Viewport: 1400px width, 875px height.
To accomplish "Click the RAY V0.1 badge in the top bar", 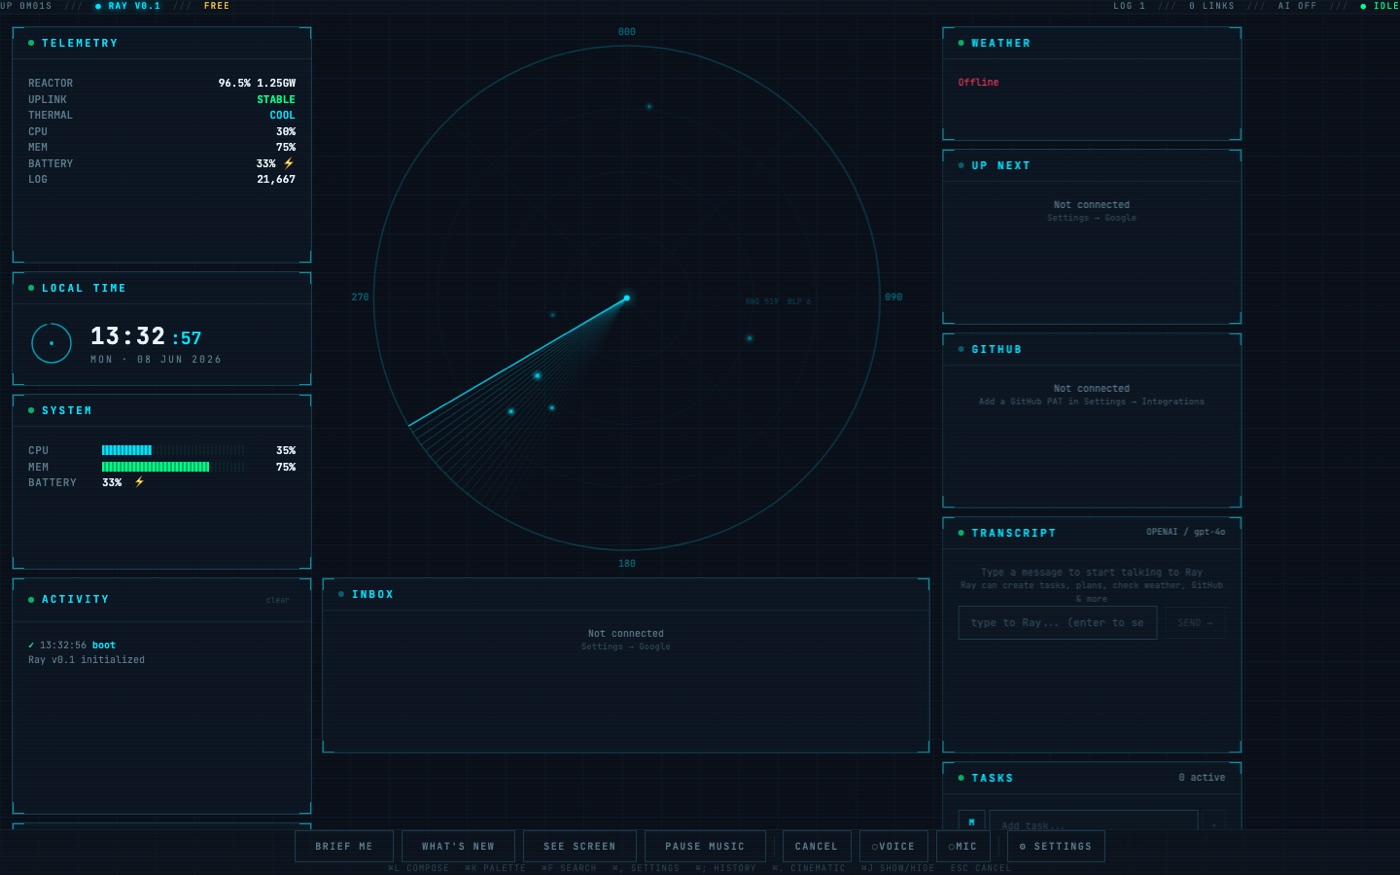I will click(x=127, y=6).
